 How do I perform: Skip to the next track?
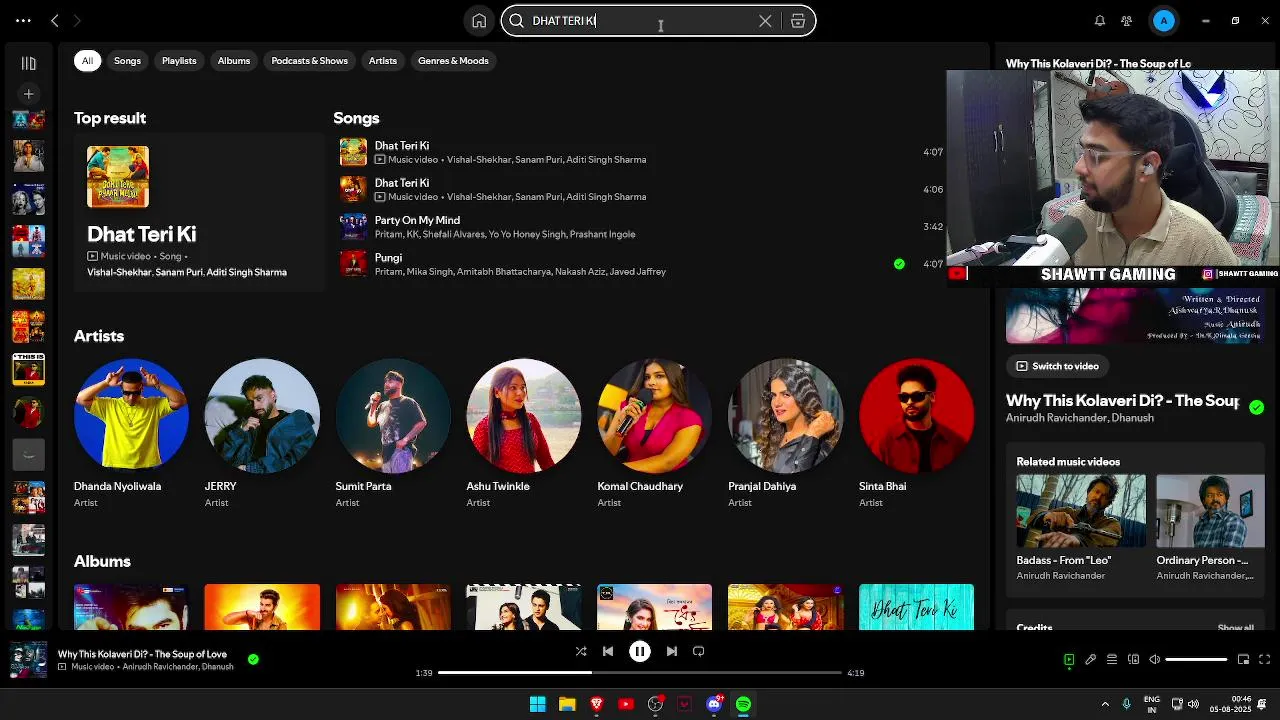point(672,651)
